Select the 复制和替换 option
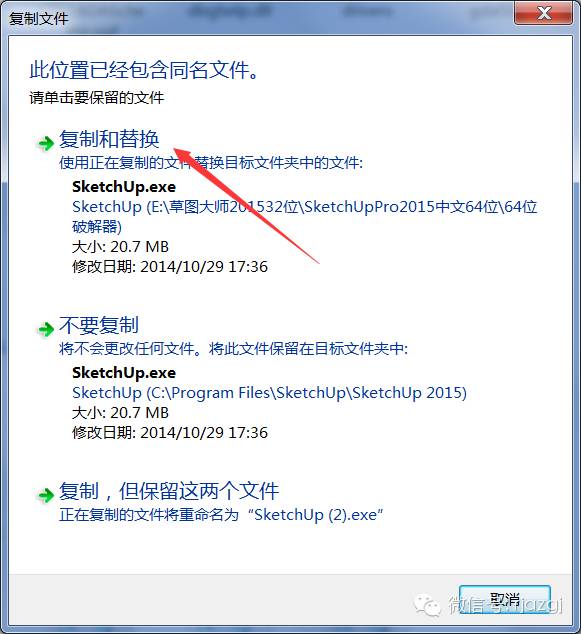This screenshot has width=581, height=634. click(x=109, y=139)
